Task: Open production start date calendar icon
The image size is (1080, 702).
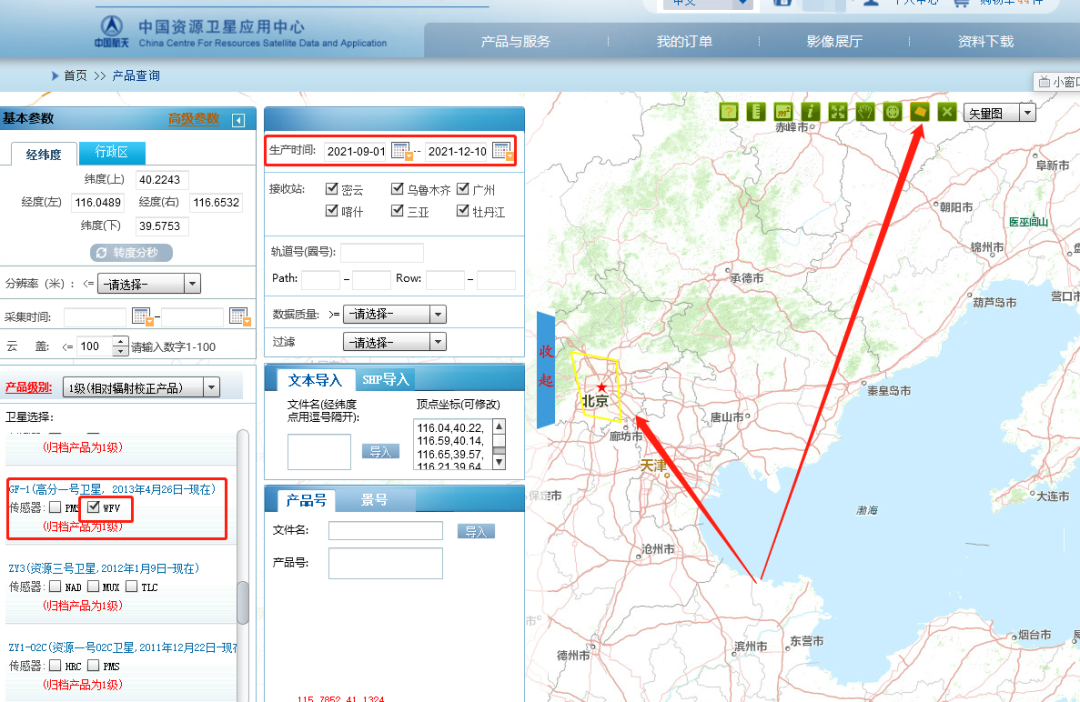Action: point(402,151)
